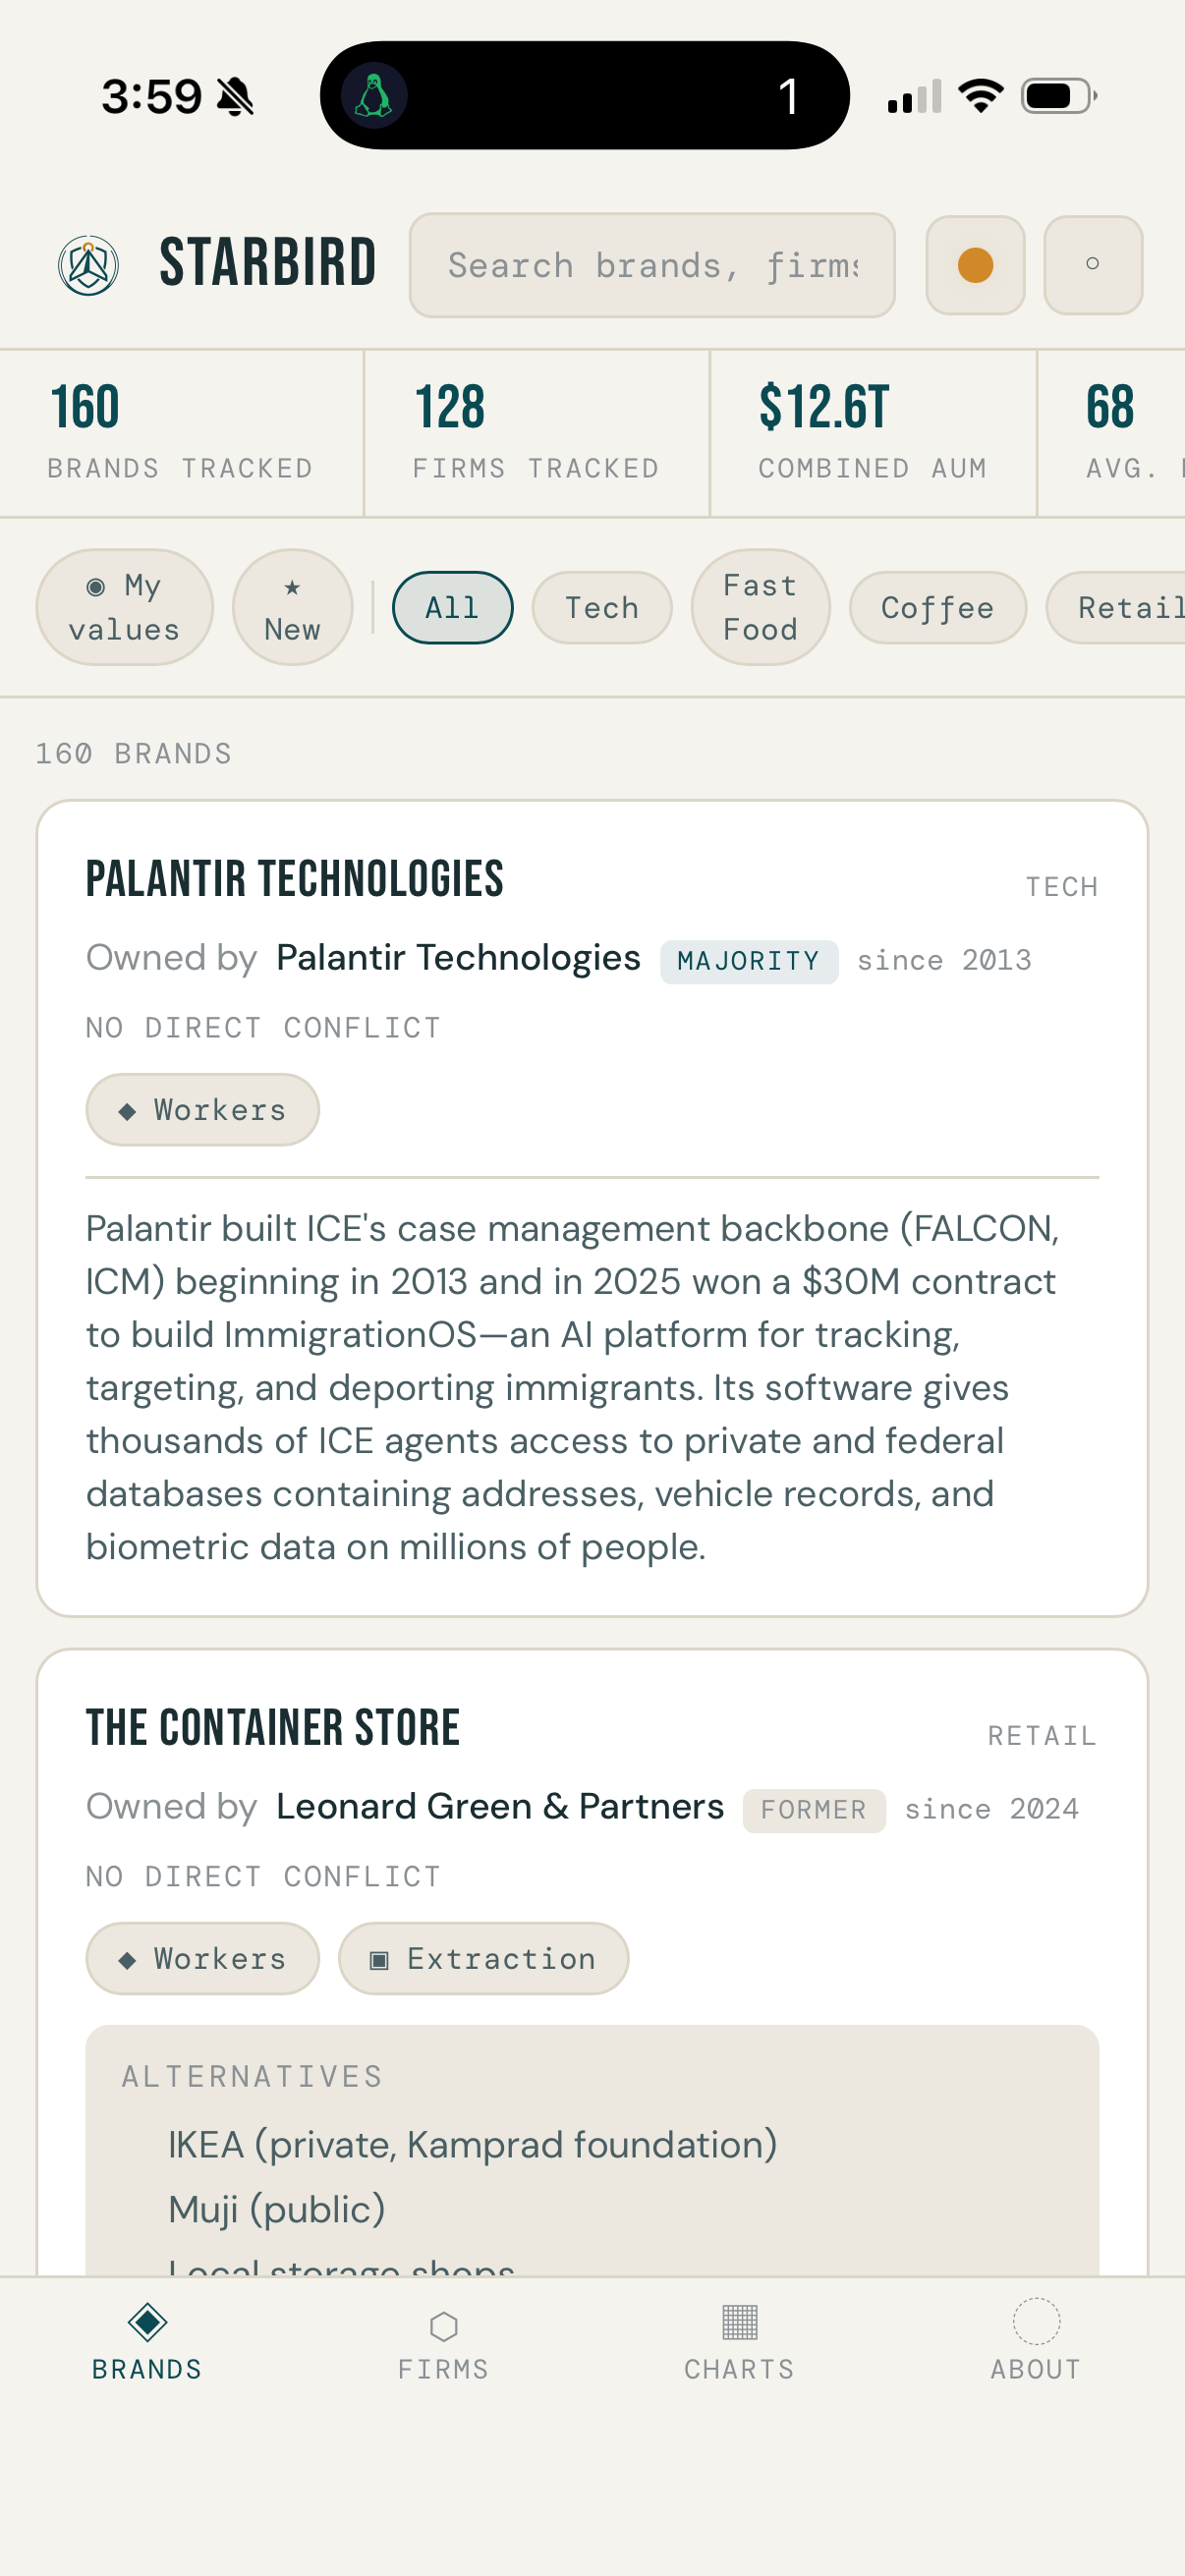
Task: Tap the small circle header button
Action: pyautogui.click(x=1092, y=266)
